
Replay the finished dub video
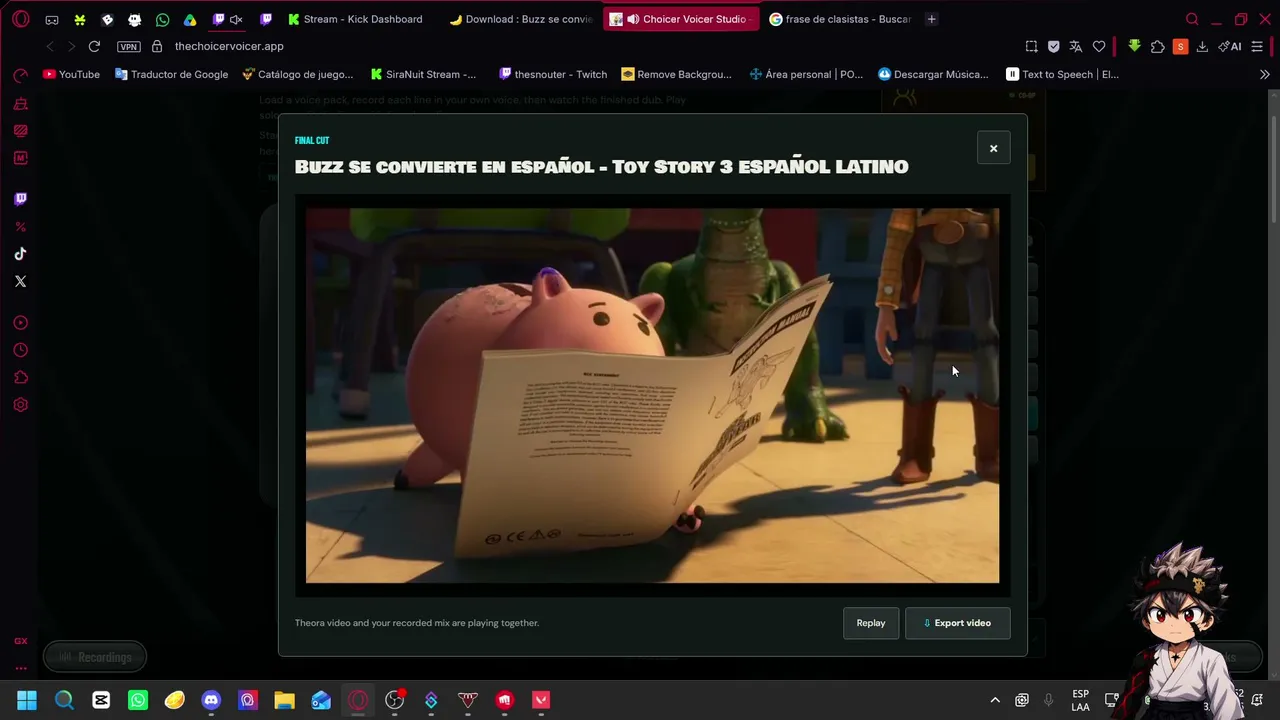871,623
